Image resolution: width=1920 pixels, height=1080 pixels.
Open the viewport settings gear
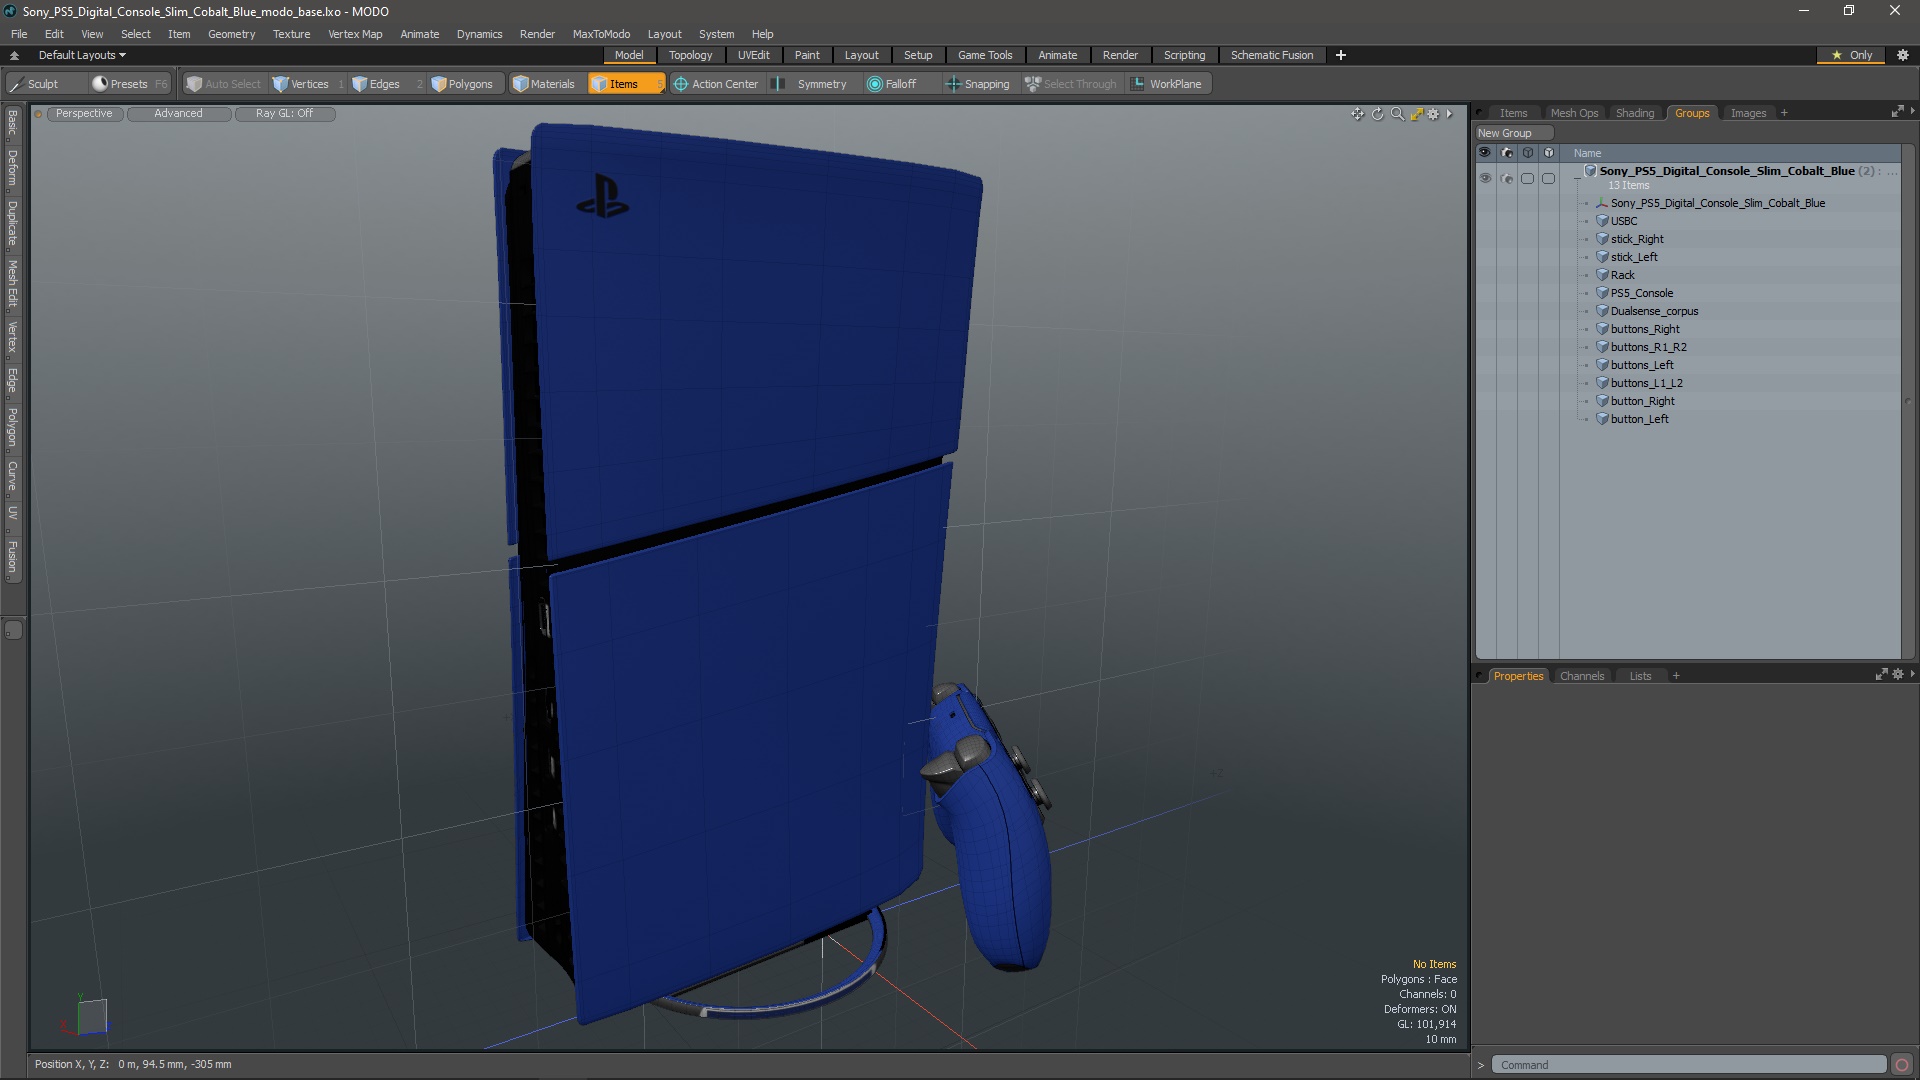coord(1433,114)
